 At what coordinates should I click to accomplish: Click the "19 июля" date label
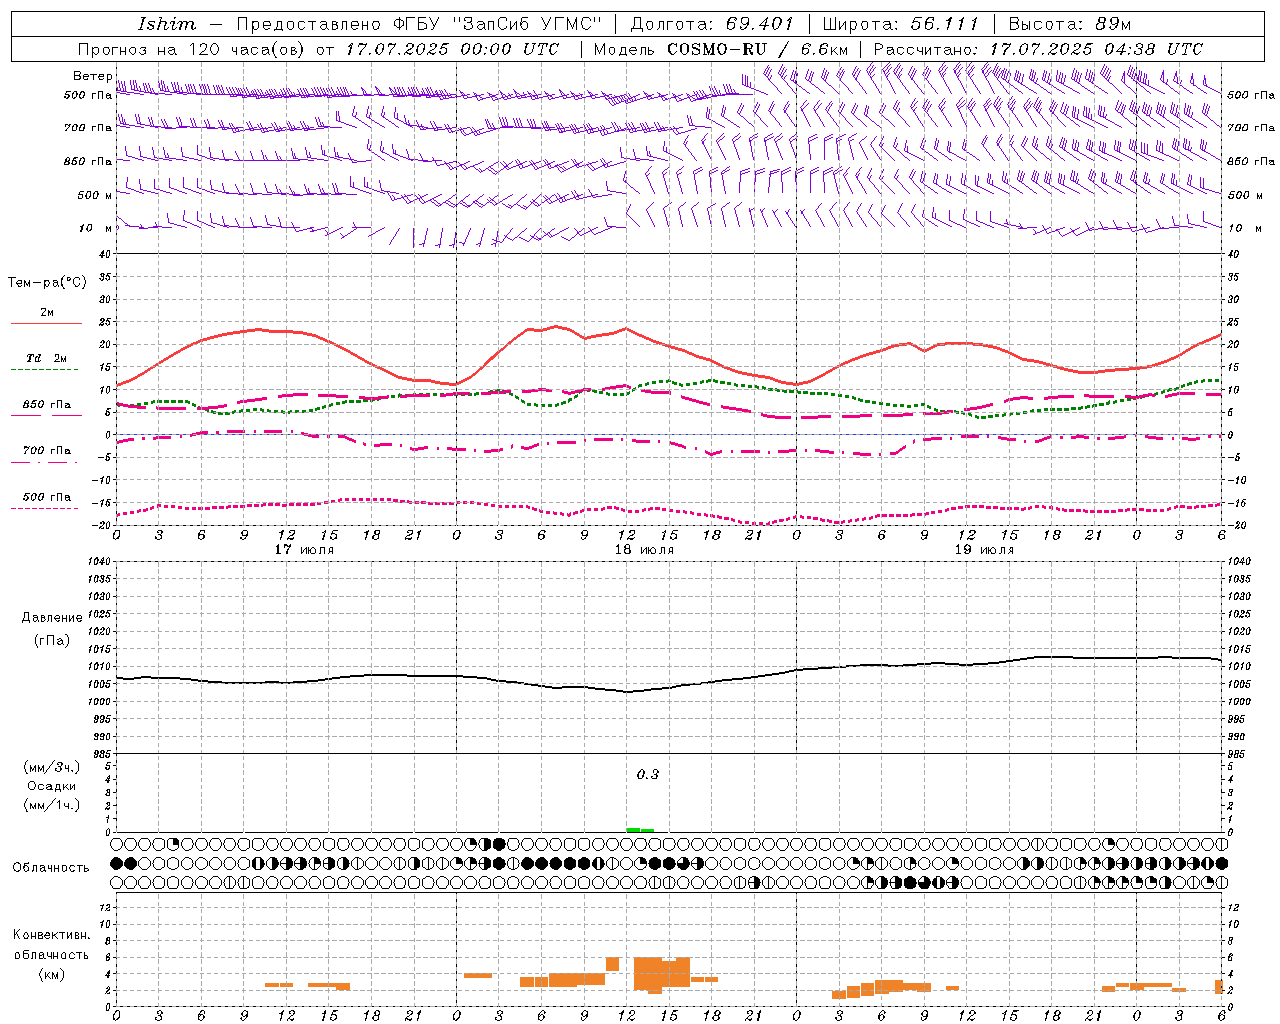pos(984,550)
